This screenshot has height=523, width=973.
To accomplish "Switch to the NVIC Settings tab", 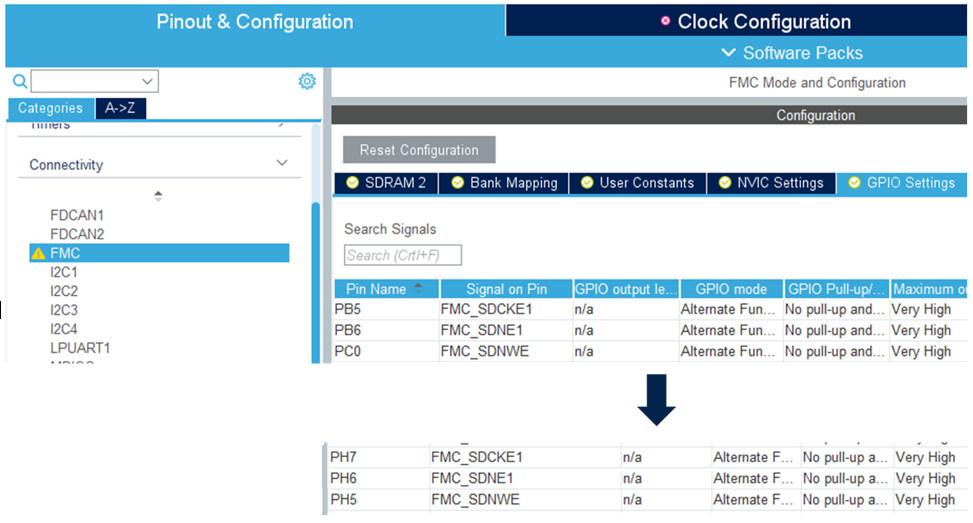I will [770, 183].
